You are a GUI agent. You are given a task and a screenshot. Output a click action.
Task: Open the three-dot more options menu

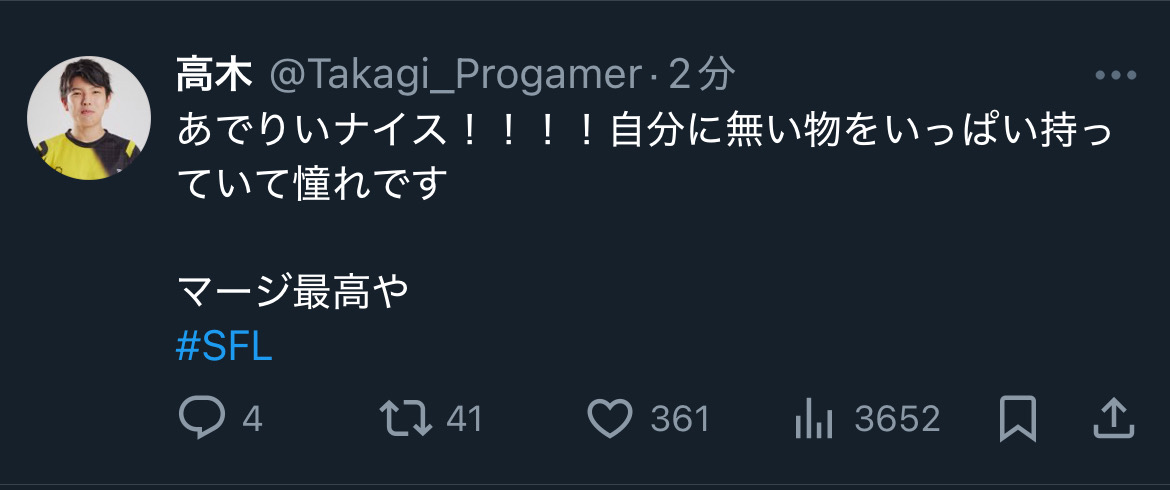point(1116,75)
